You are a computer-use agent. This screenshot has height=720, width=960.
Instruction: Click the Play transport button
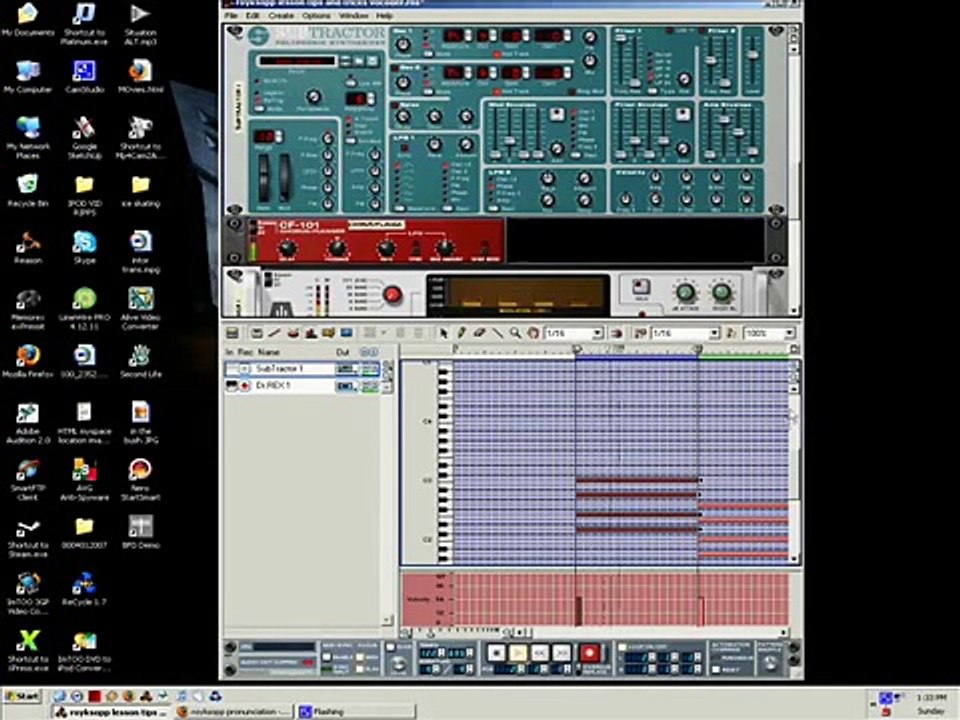pos(518,653)
